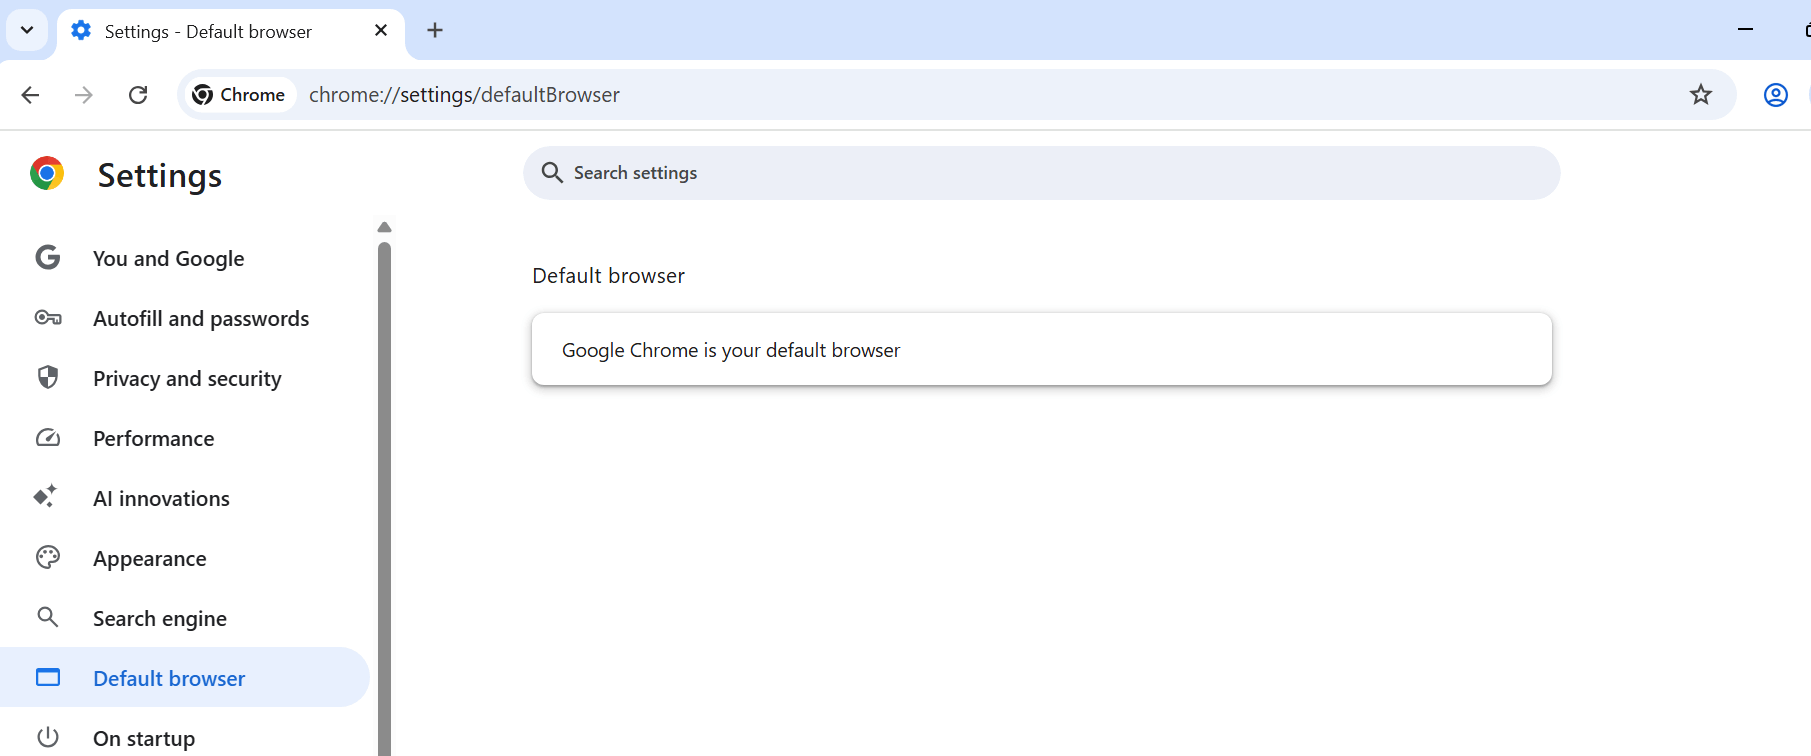The image size is (1811, 756).
Task: Reload the current page
Action: (138, 95)
